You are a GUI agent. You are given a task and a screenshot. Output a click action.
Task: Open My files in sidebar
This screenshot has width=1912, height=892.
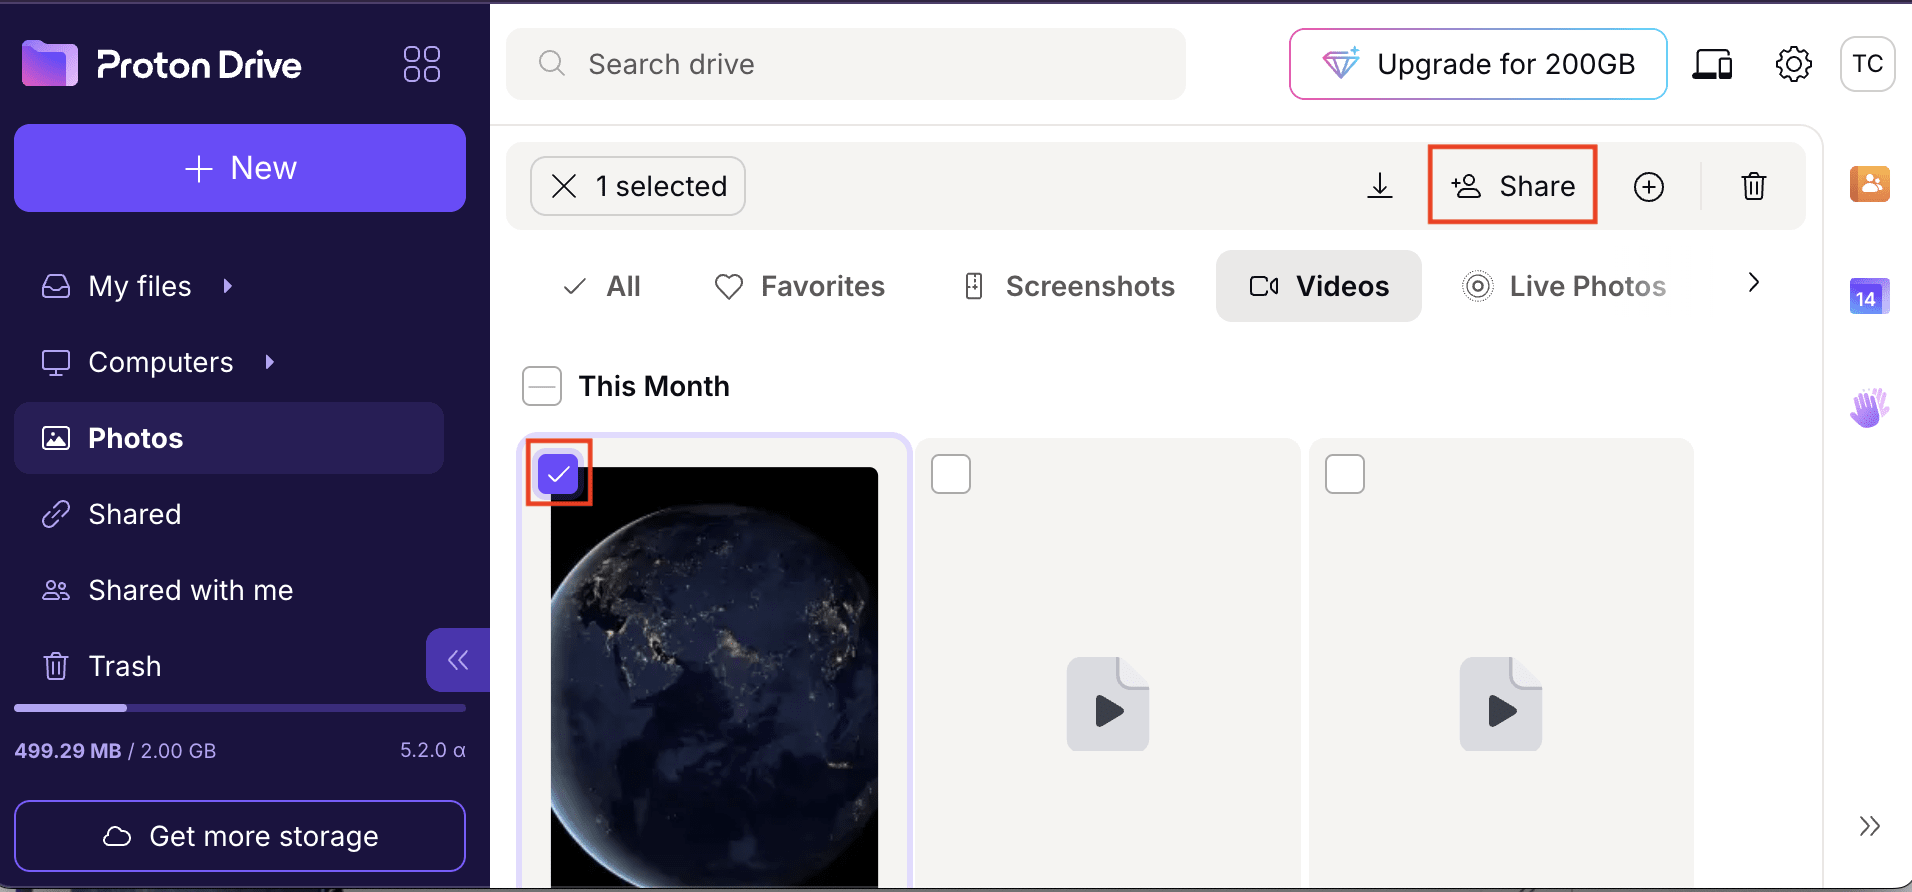(139, 286)
